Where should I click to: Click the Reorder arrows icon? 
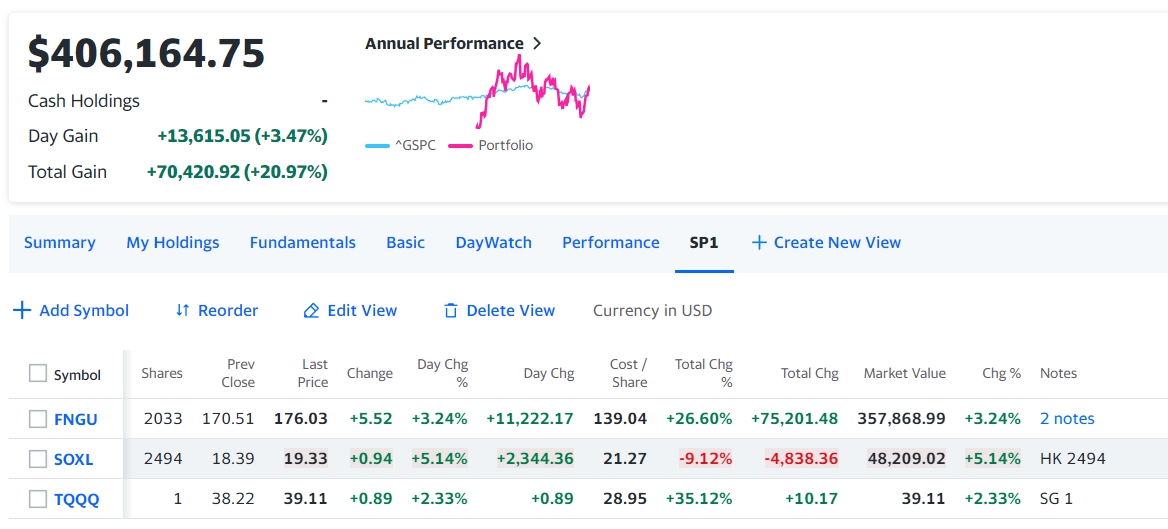click(x=182, y=311)
